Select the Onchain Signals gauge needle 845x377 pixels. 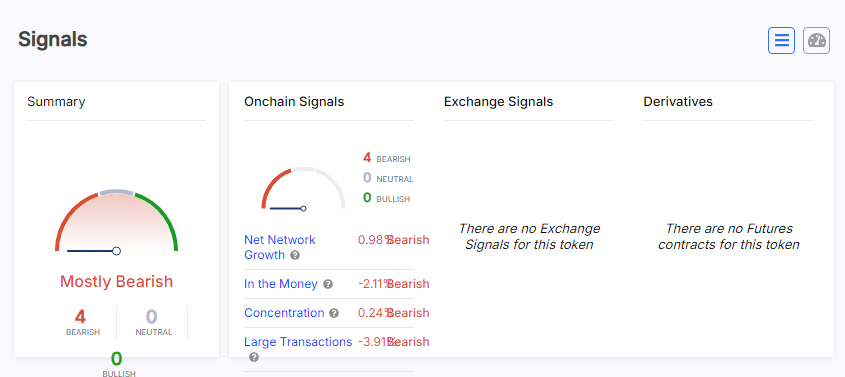288,208
